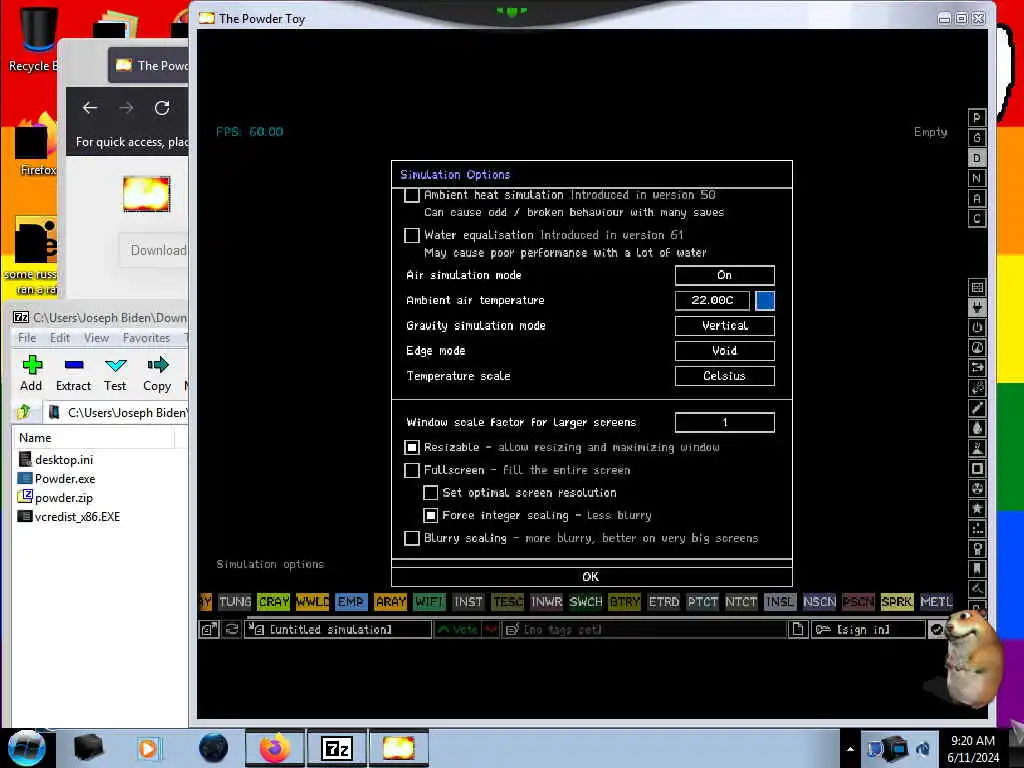The height and width of the screenshot is (768, 1024).
Task: Click the 7-Zip path address field
Action: (x=118, y=413)
